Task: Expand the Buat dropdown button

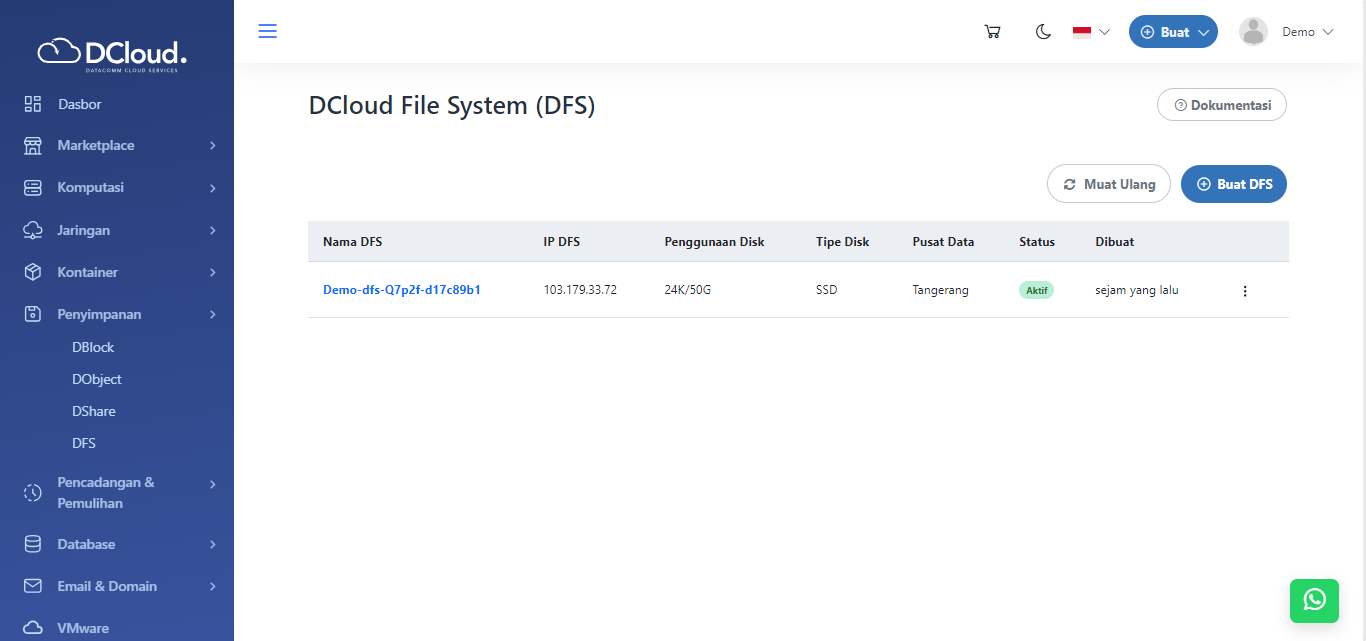Action: [x=1173, y=32]
